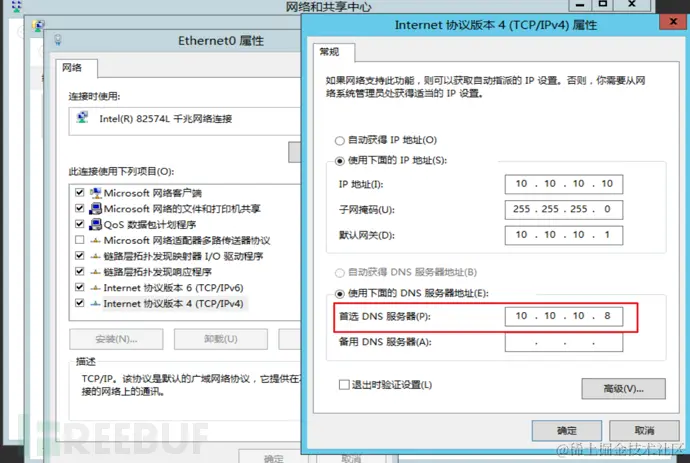Click the 网络适配器多路传送器协议 item icon
Viewport: 690px width, 463px height.
point(95,241)
